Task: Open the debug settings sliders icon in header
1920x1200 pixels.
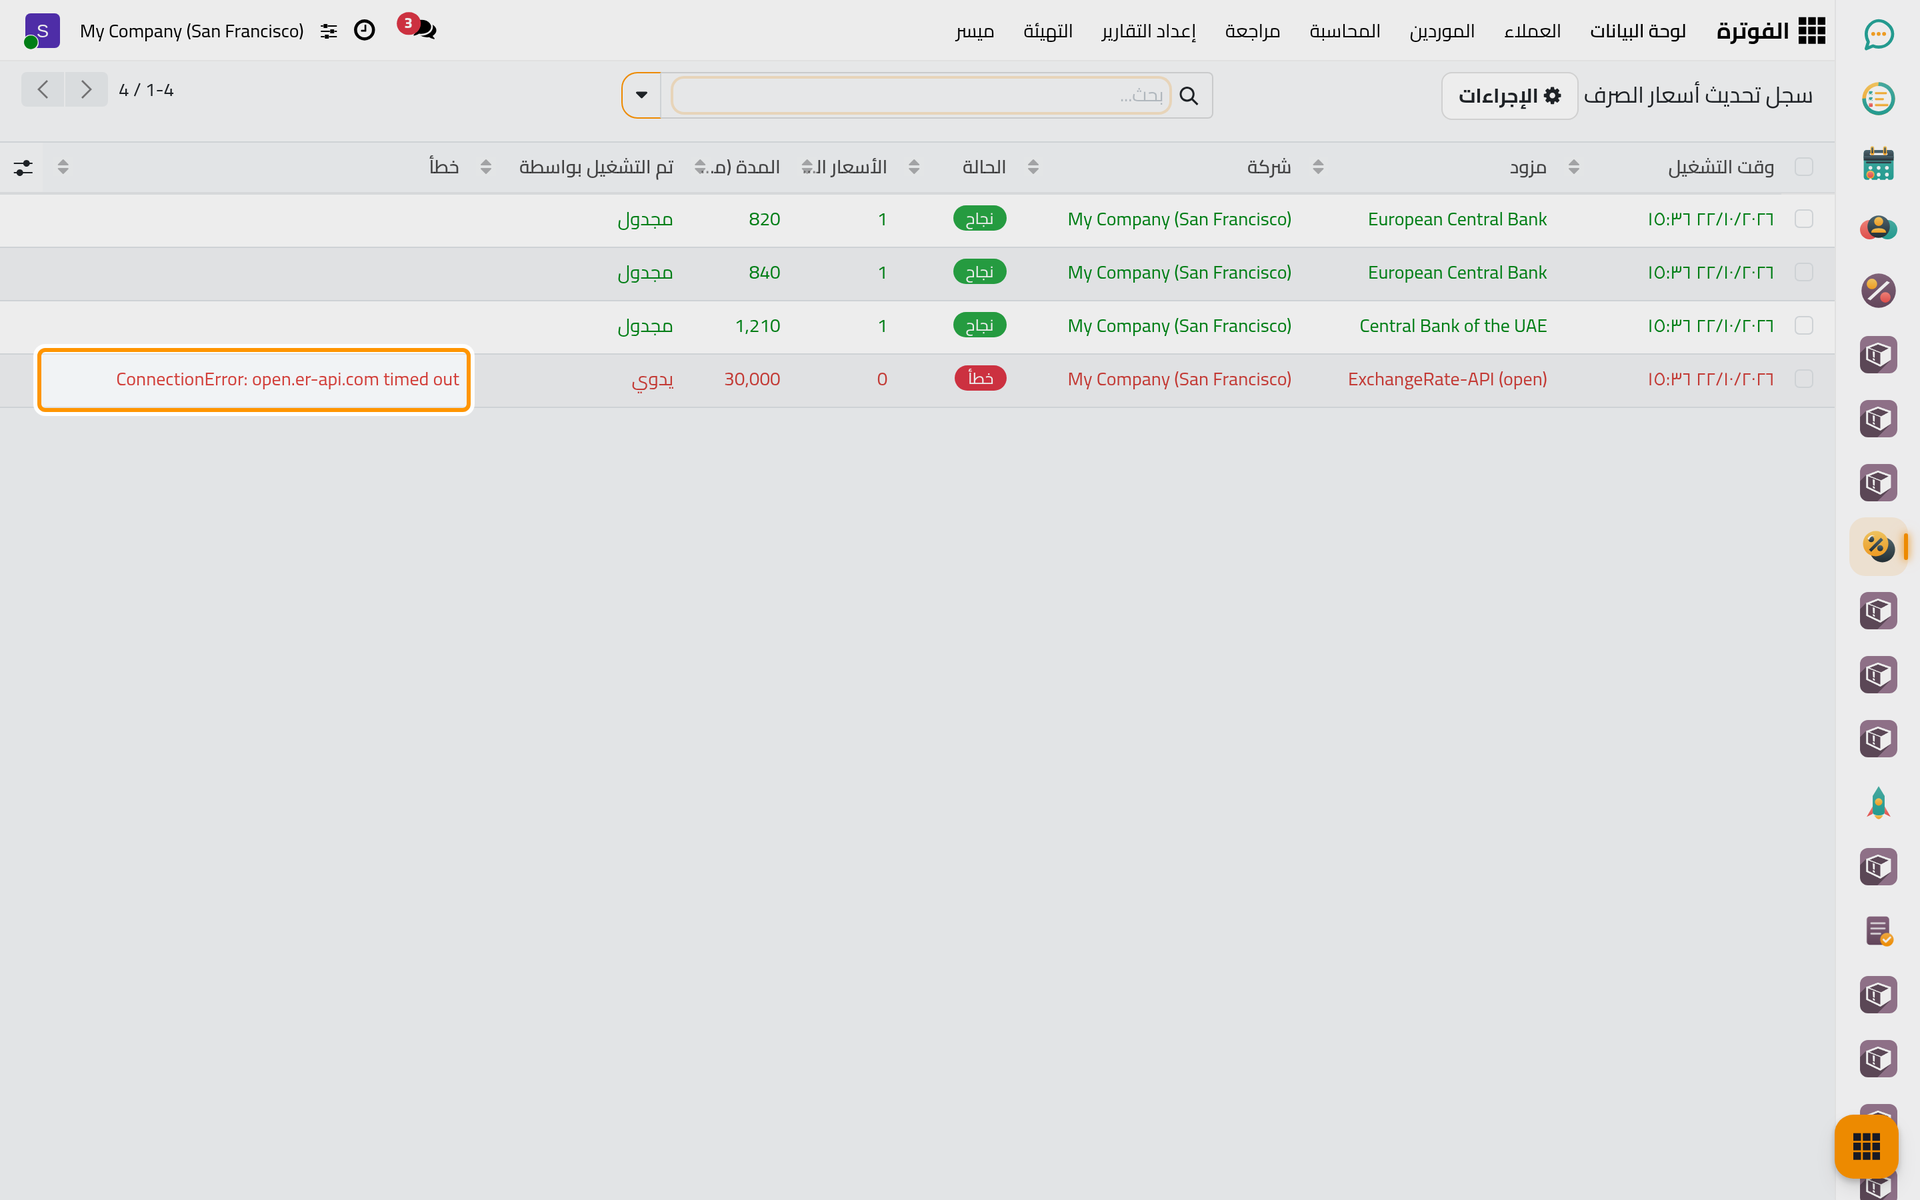Action: coord(328,31)
